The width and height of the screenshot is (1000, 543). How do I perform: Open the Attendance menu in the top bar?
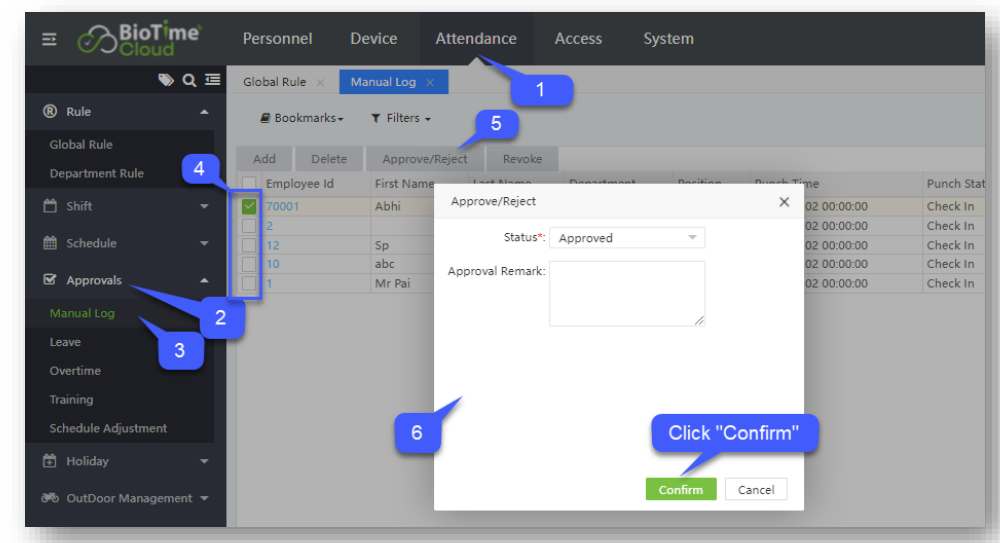click(x=476, y=39)
